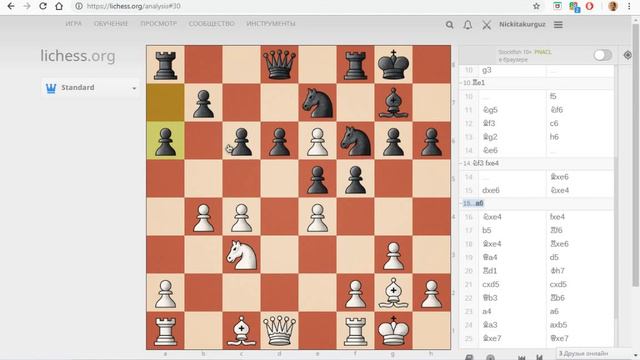Open the ПРОСМОТР menu
The width and height of the screenshot is (640, 360).
[158, 24]
